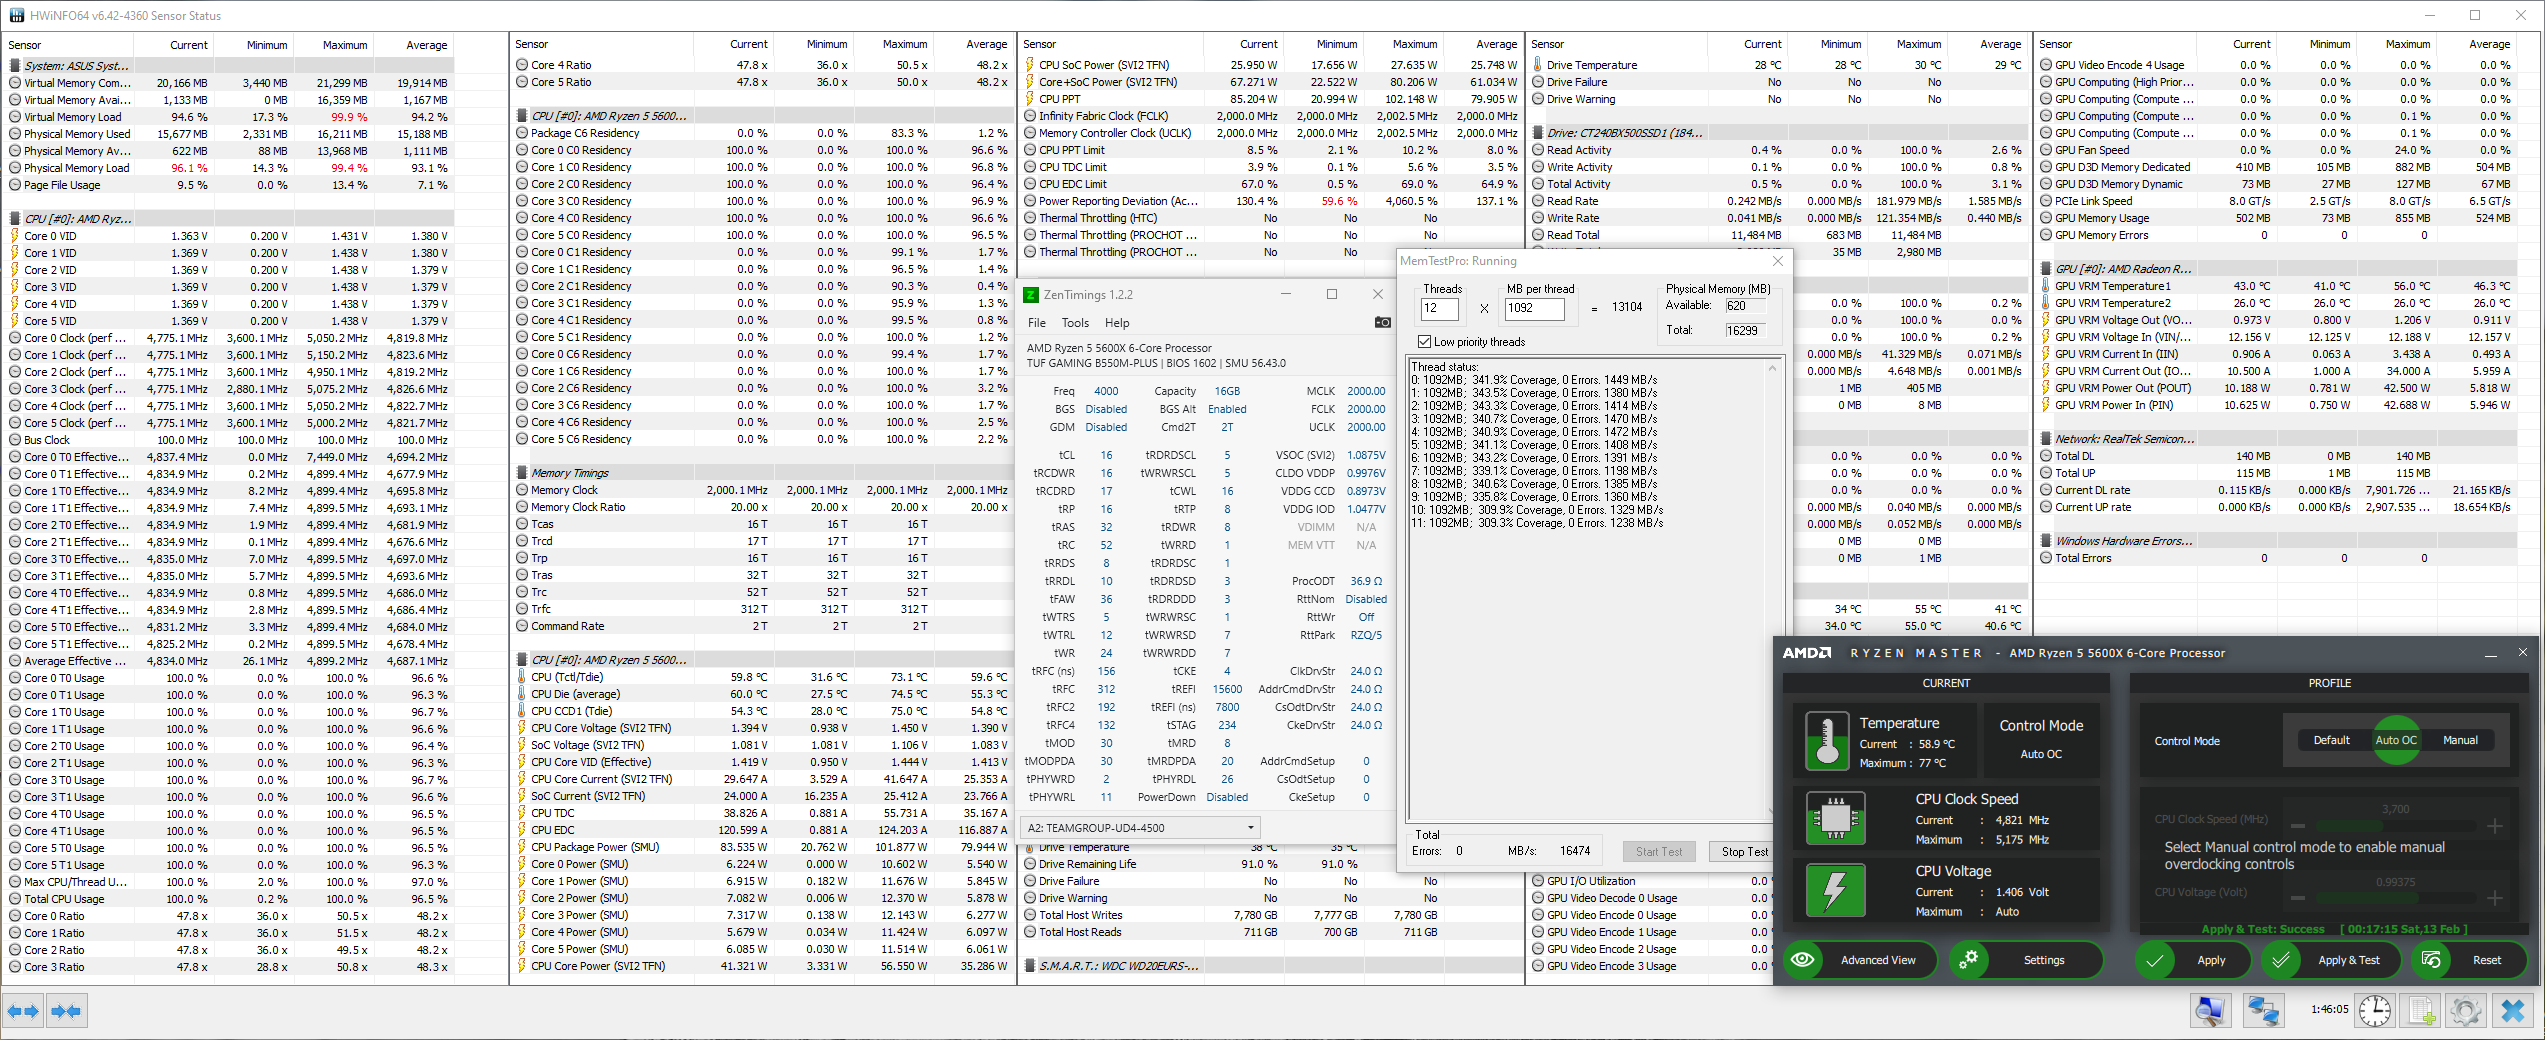Open the A2: TEAMGROUP-UD4-4500 dropdown
This screenshot has width=2545, height=1040.
pos(1140,828)
